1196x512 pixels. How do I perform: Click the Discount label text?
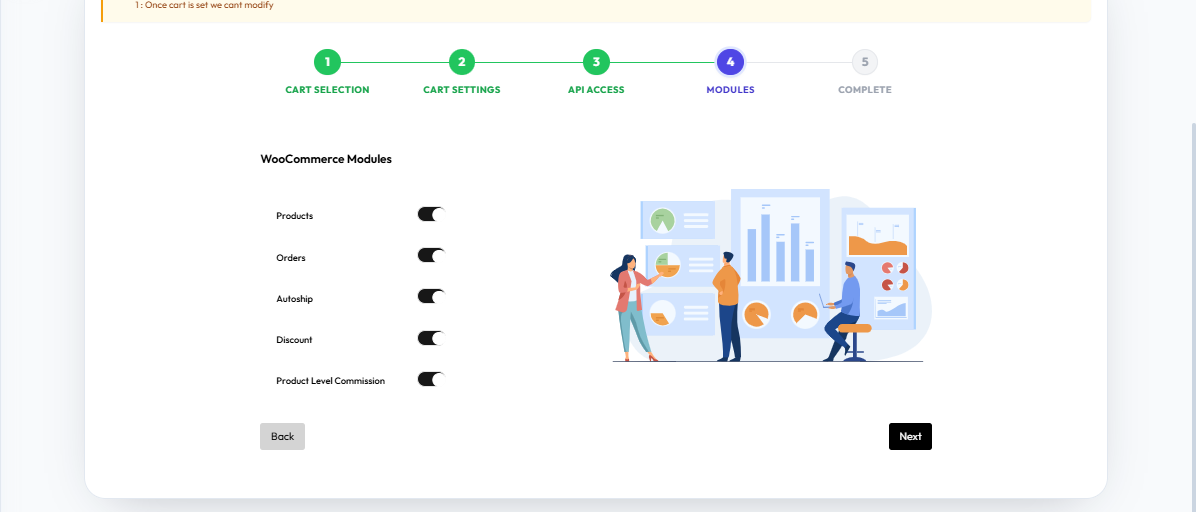click(x=294, y=340)
